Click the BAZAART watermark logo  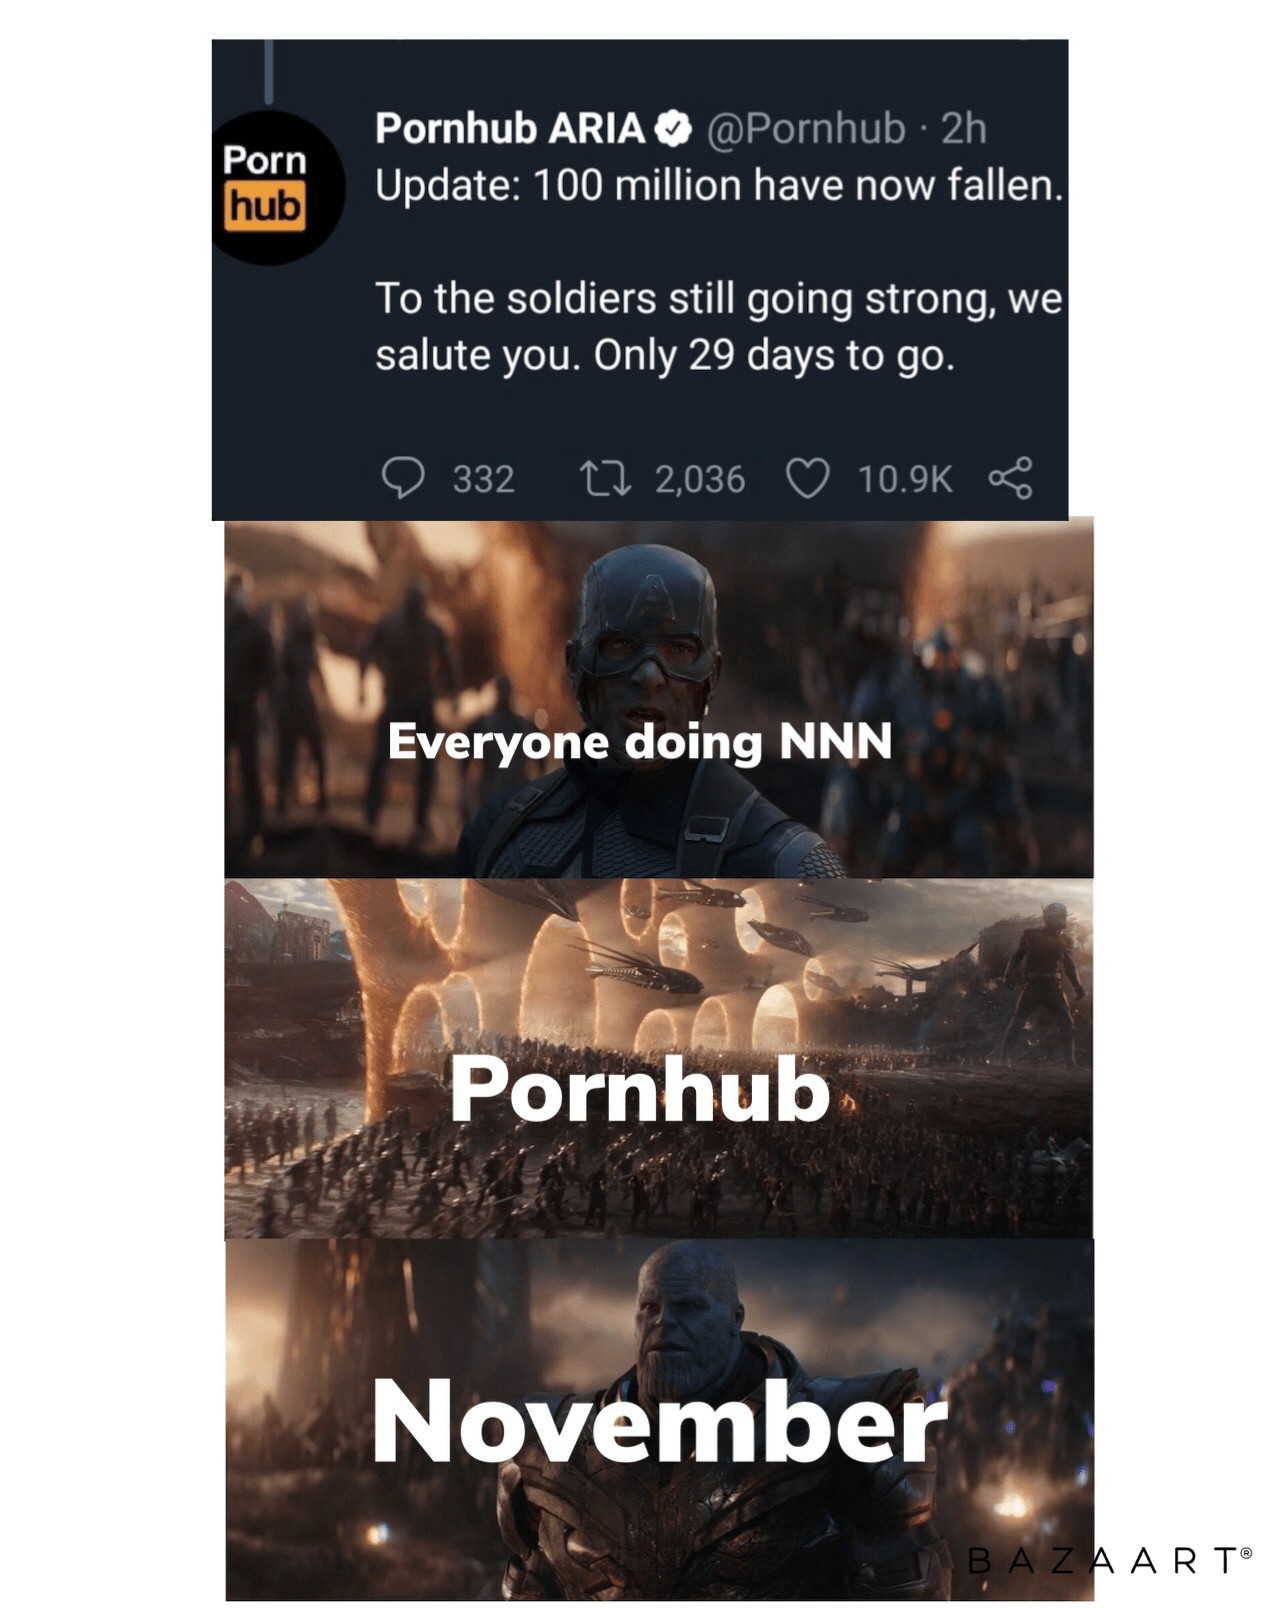(1110, 1560)
